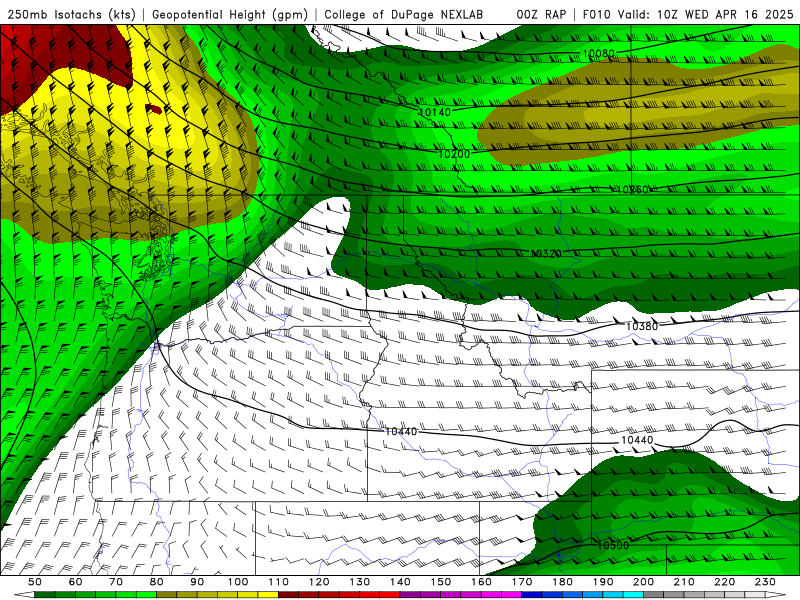800x600 pixels.
Task: Pick the royal blue swatch under the 170 label
Action: [x=532, y=595]
